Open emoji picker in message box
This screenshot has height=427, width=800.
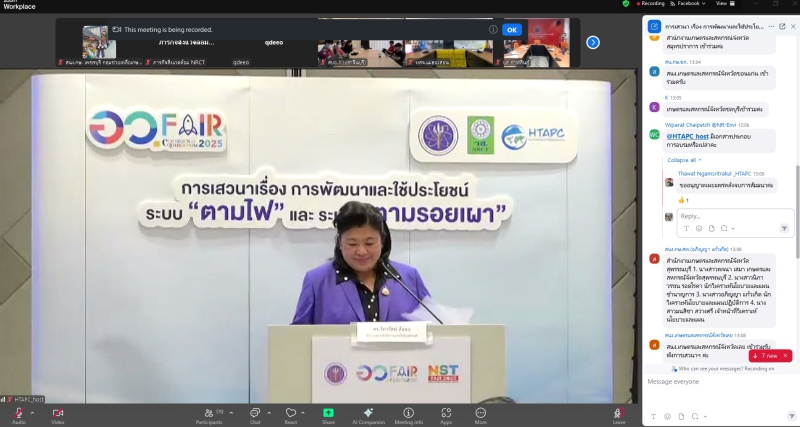click(x=667, y=416)
